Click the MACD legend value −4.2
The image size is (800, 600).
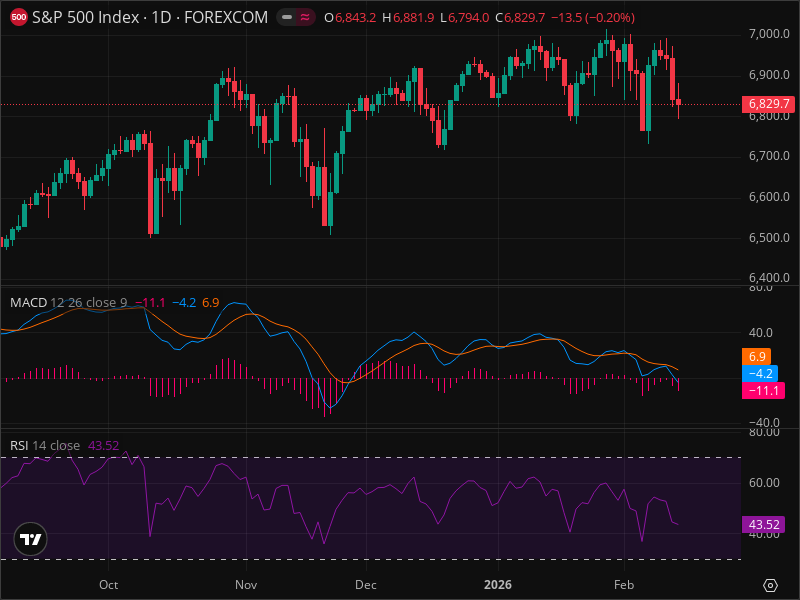pyautogui.click(x=184, y=303)
